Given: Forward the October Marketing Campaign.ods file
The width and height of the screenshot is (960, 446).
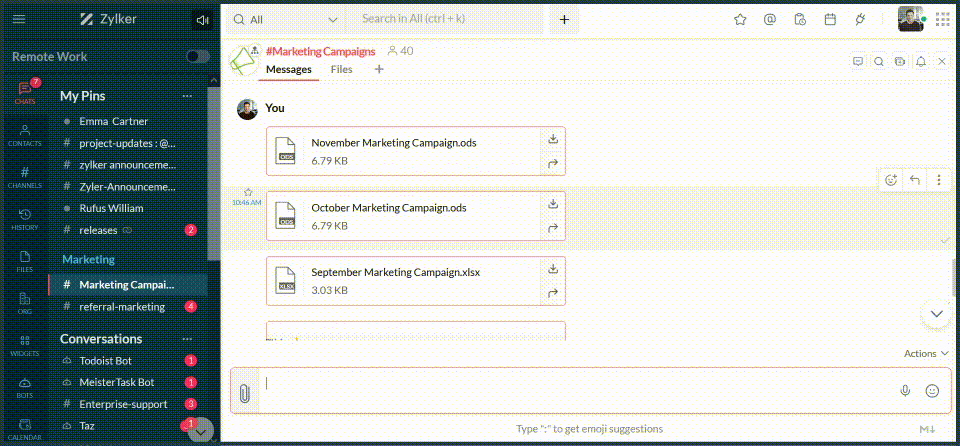Looking at the screenshot, I should [x=552, y=228].
